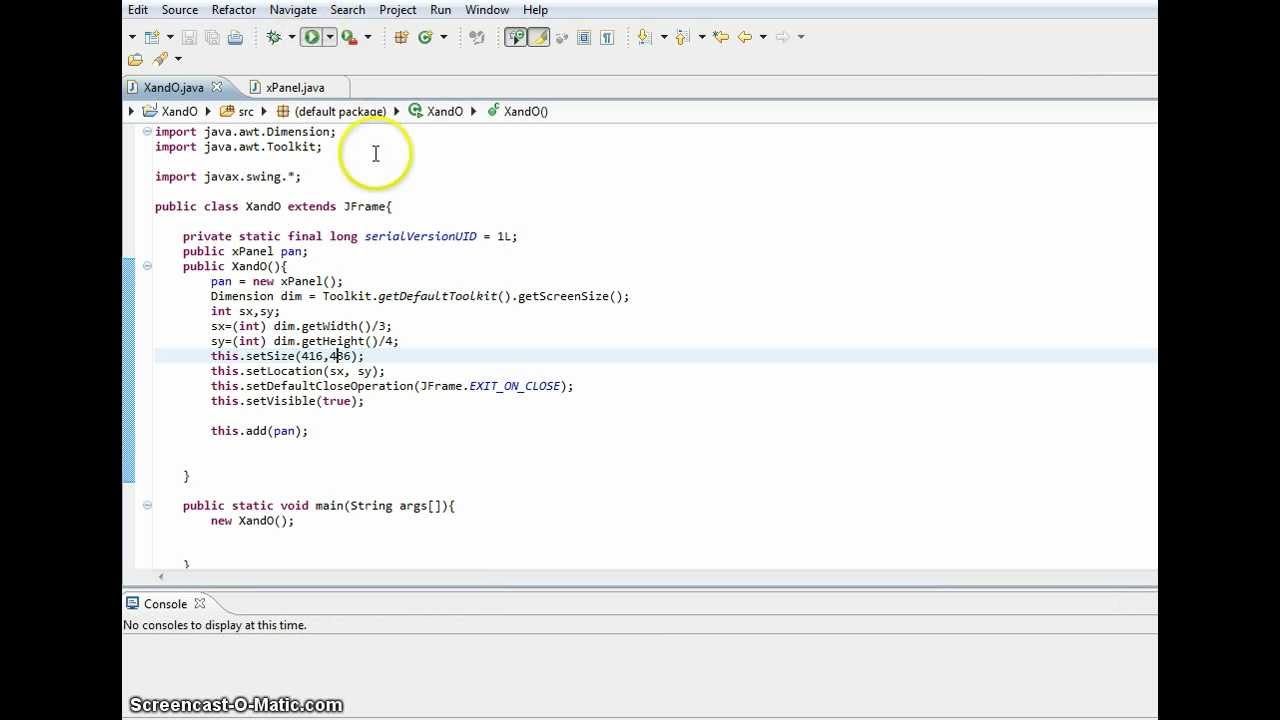Click src in the breadcrumb bar
The height and width of the screenshot is (720, 1280).
pos(245,111)
